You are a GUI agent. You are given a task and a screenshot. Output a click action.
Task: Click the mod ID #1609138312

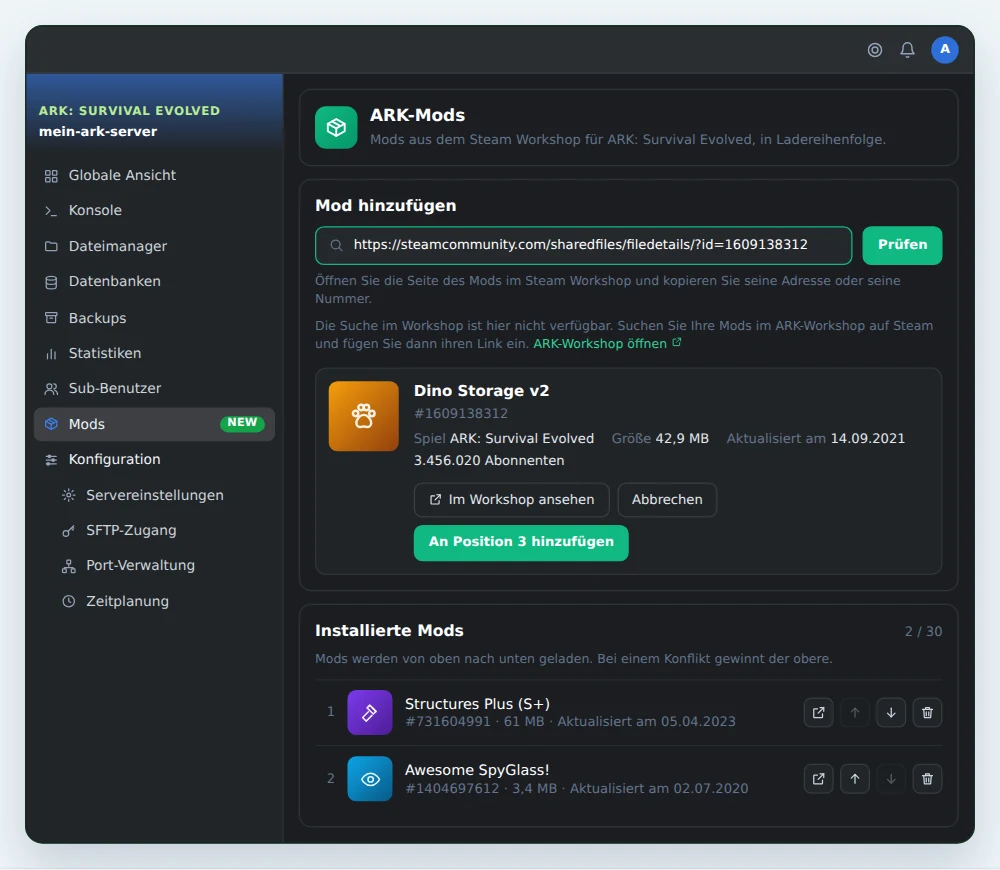point(461,413)
